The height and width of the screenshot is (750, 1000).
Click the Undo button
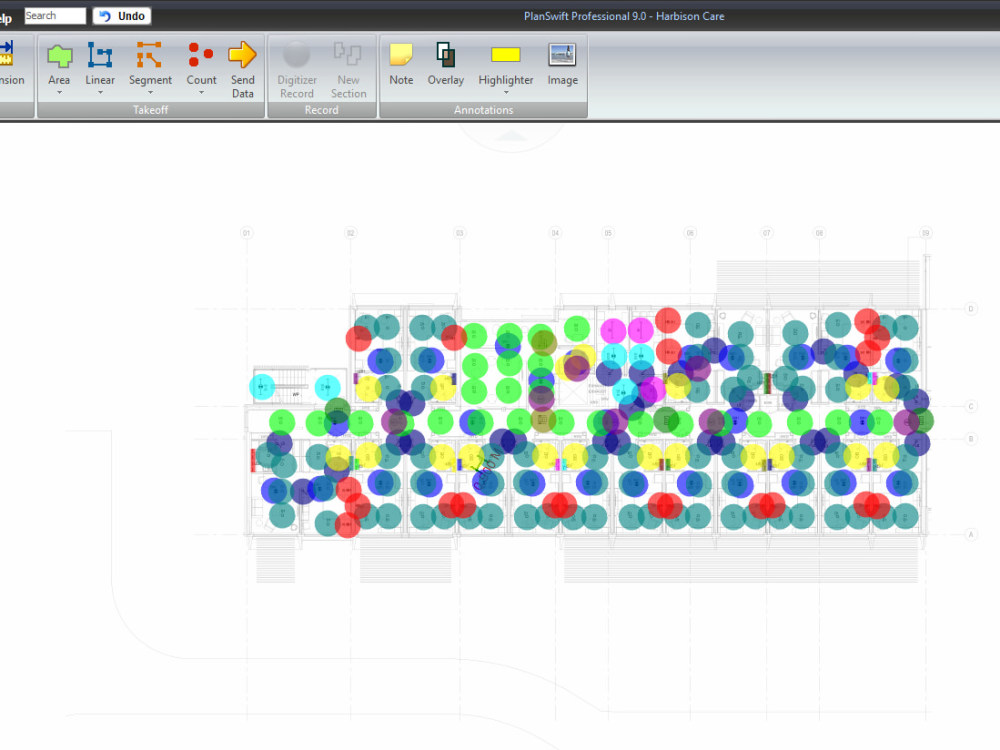122,16
